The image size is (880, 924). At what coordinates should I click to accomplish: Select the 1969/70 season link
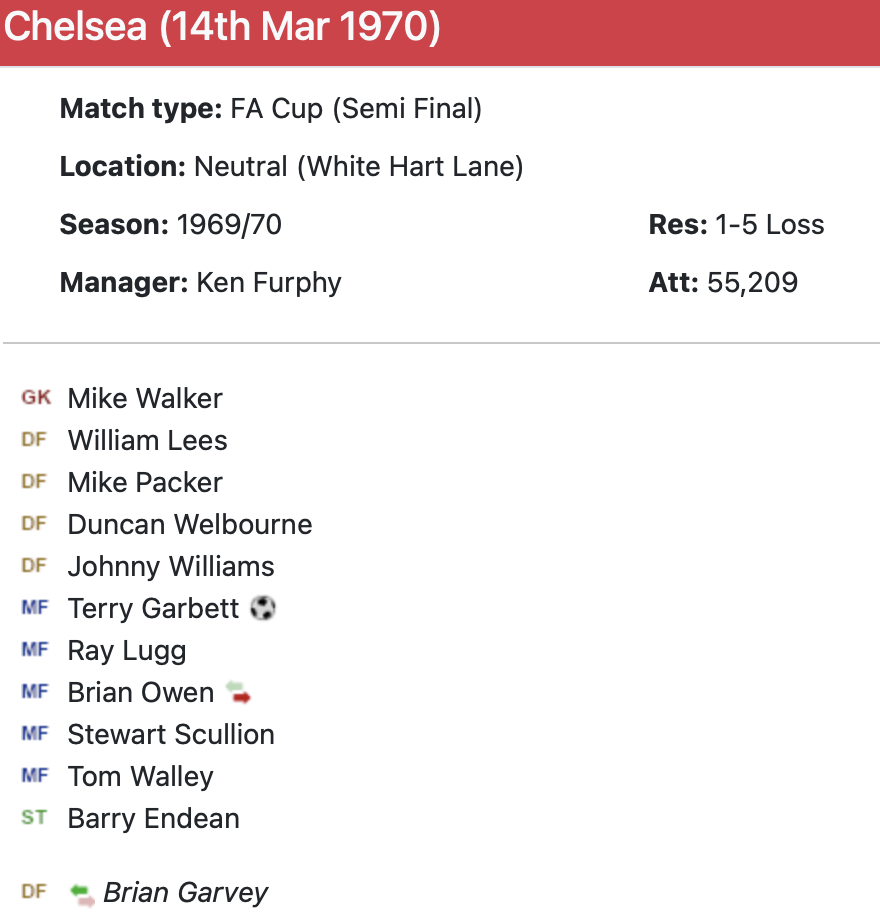coord(229,224)
